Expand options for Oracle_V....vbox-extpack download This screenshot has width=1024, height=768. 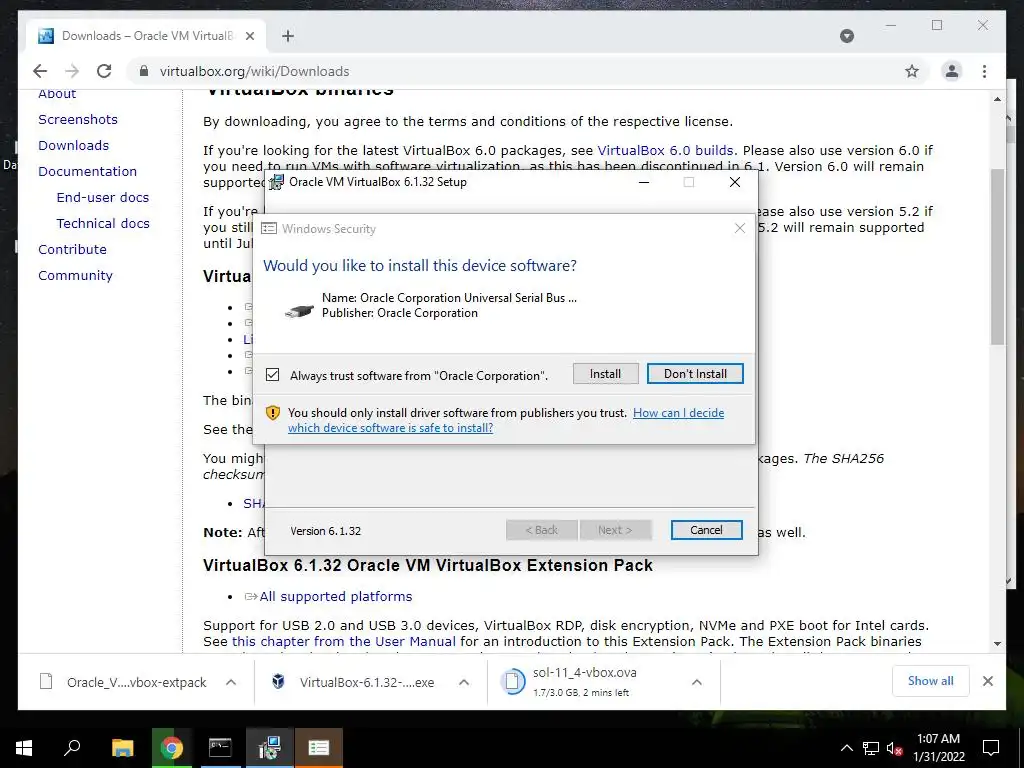click(x=231, y=682)
